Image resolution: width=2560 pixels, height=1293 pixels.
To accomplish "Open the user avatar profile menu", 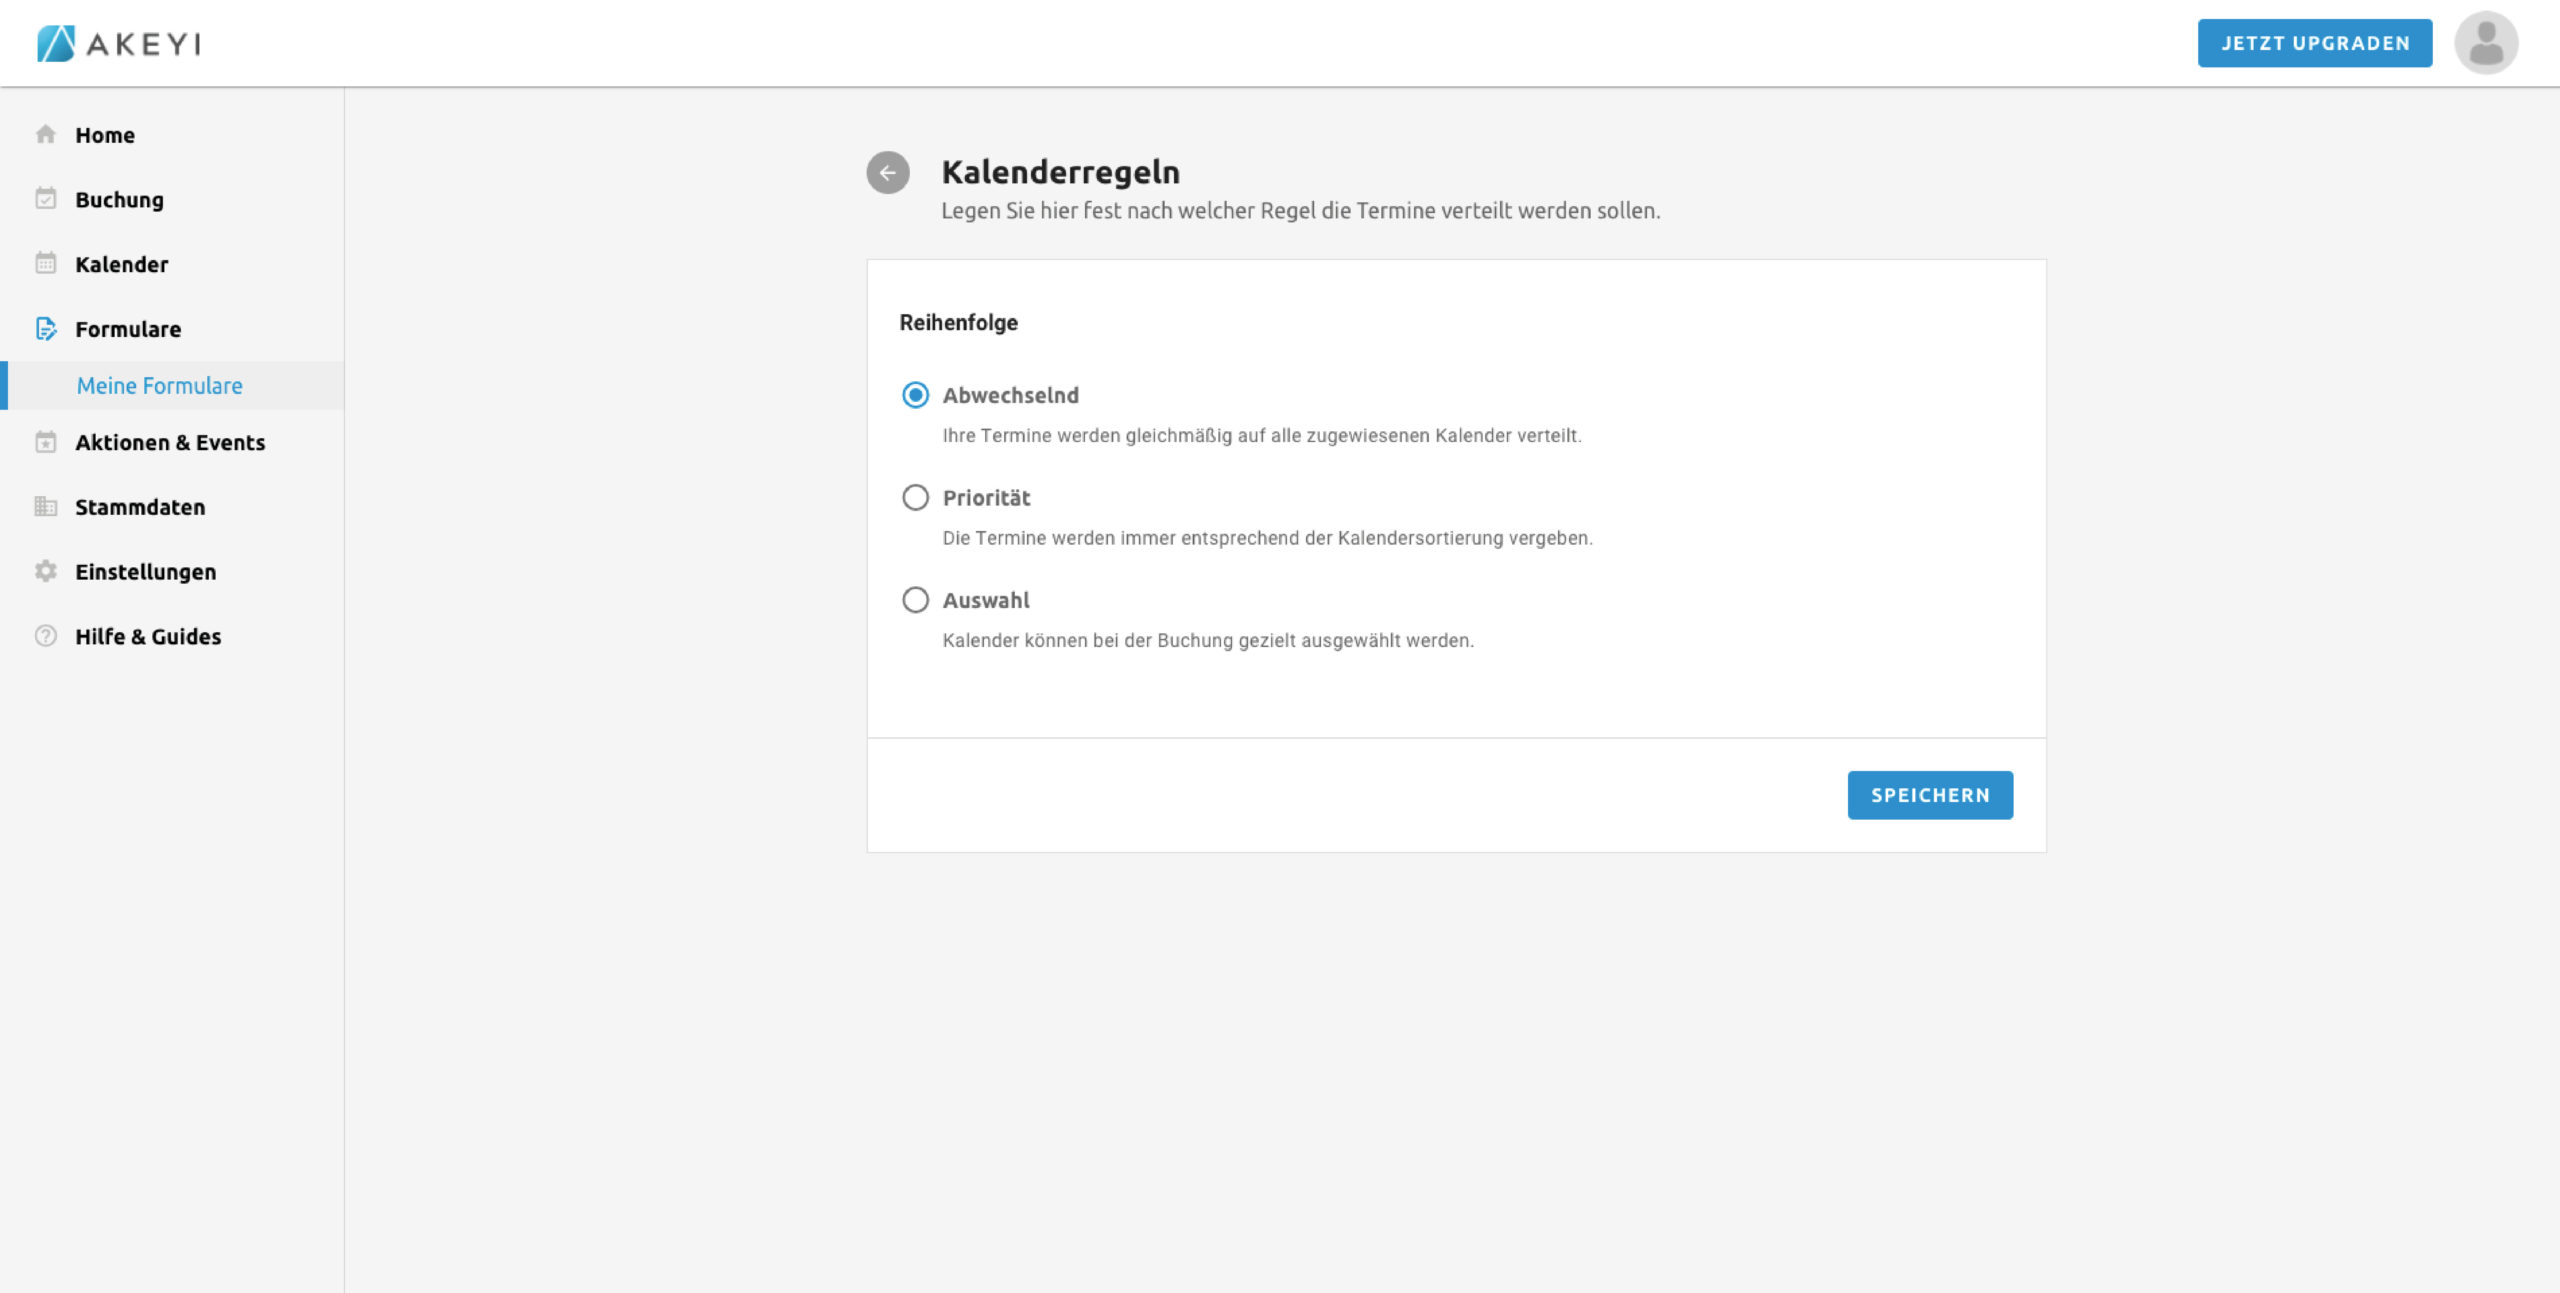I will (x=2485, y=43).
